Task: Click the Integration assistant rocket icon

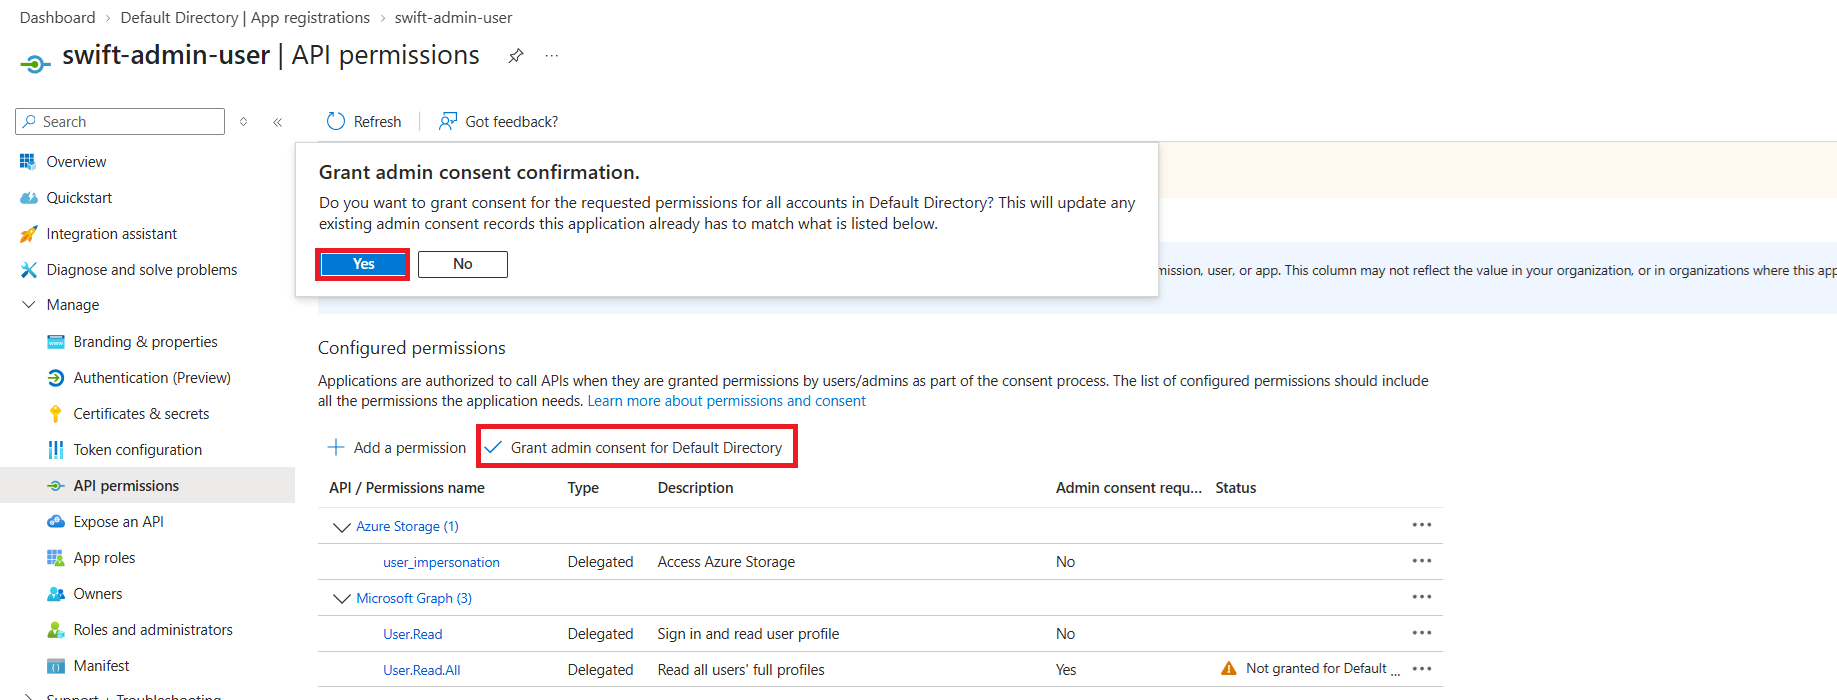Action: (28, 234)
